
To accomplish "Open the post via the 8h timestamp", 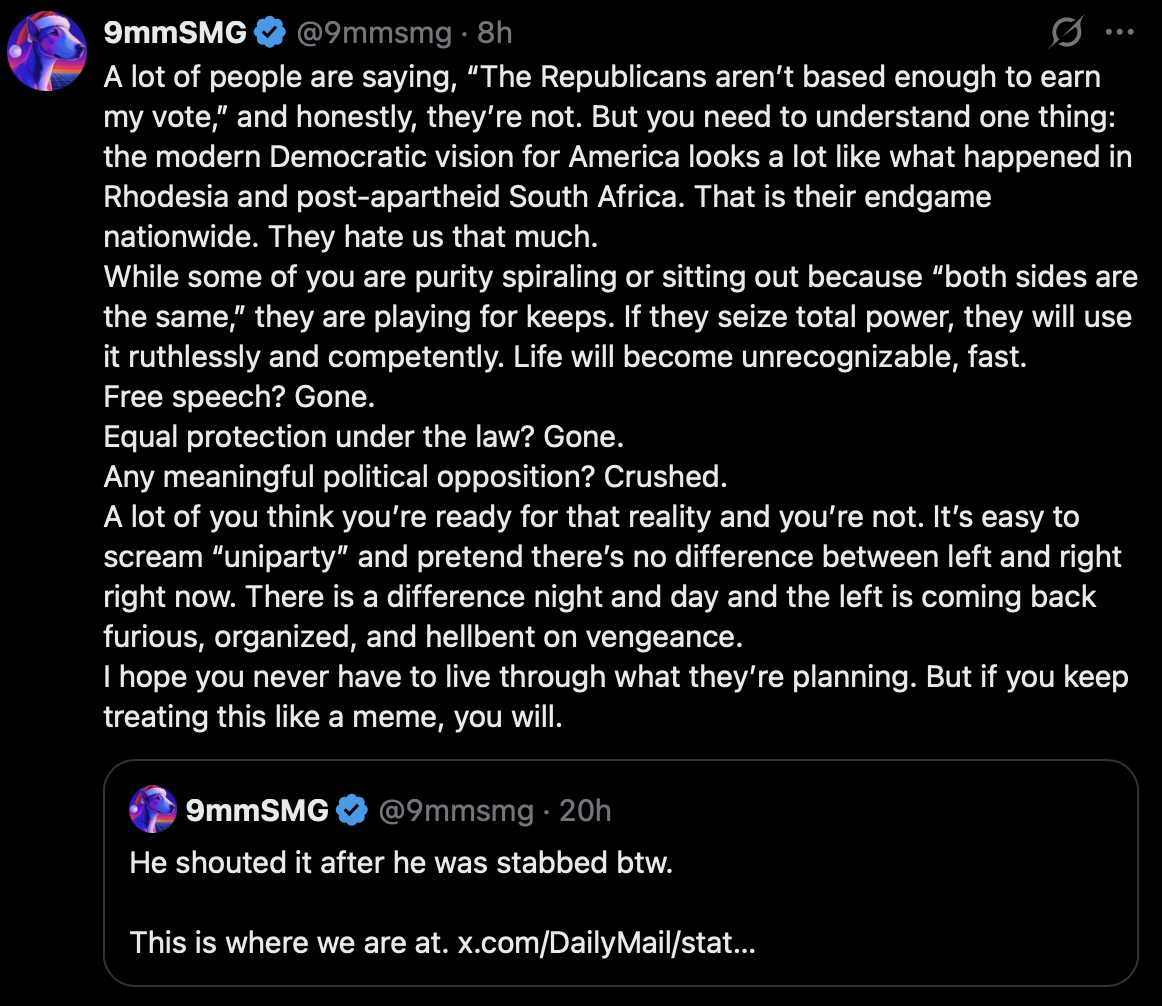I will coord(495,33).
